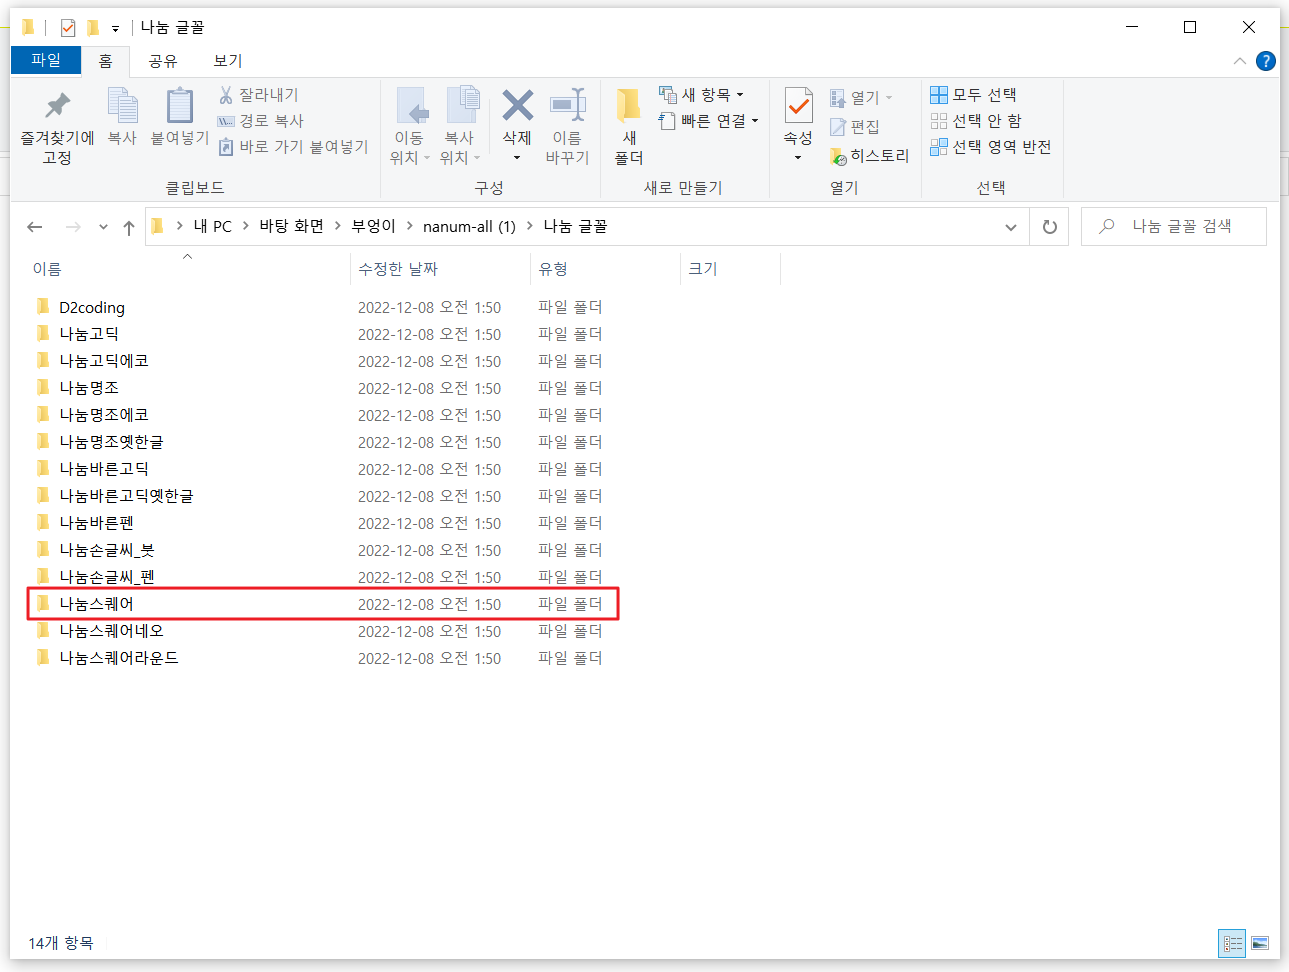Open 새 항목 (New item) dropdown
This screenshot has width=1289, height=972.
point(701,95)
